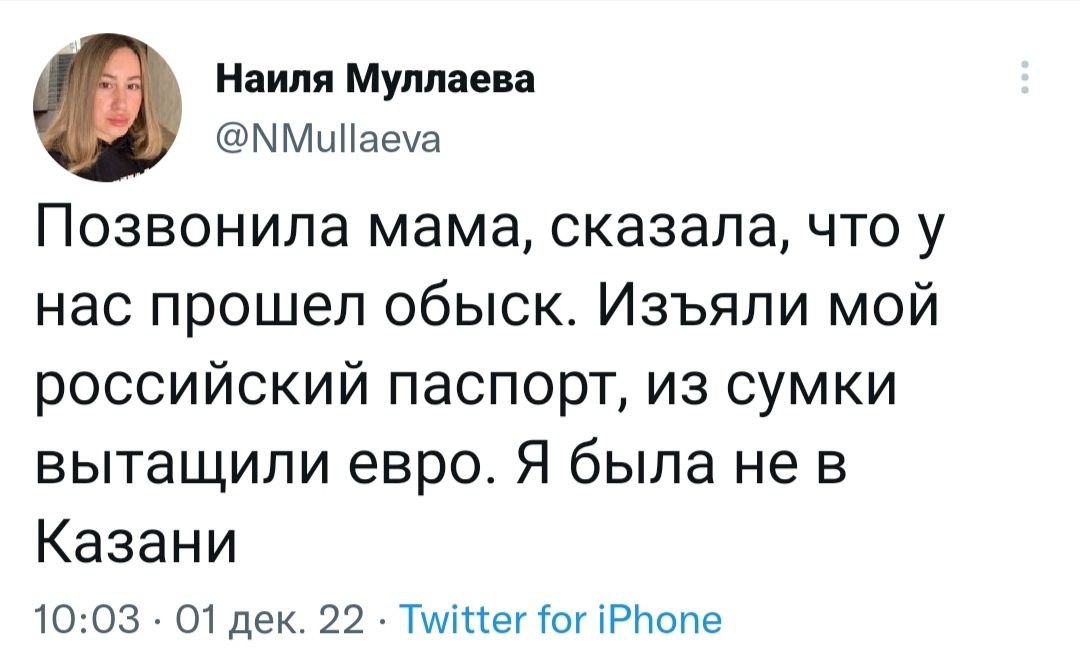Open the Twitter for iPhone source link
The height and width of the screenshot is (672, 1080).
point(561,619)
